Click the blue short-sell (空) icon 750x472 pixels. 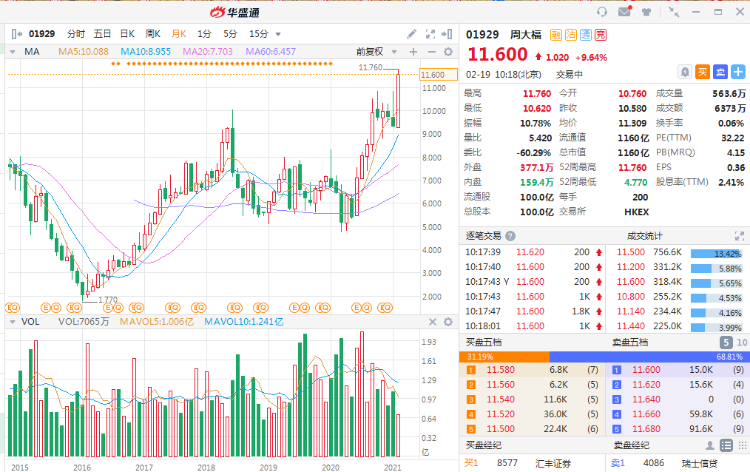tap(718, 72)
